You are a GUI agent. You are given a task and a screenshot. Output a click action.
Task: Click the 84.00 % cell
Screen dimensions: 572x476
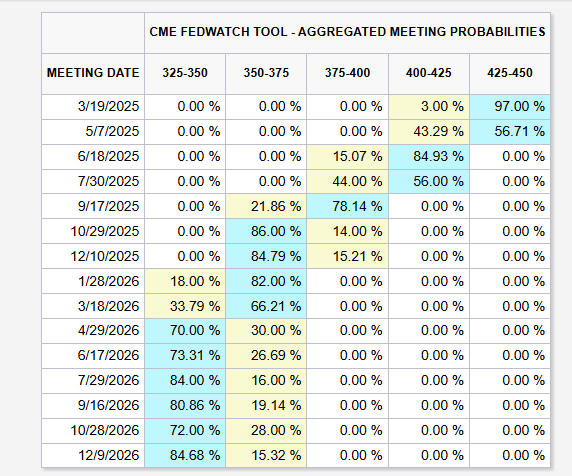(x=185, y=380)
